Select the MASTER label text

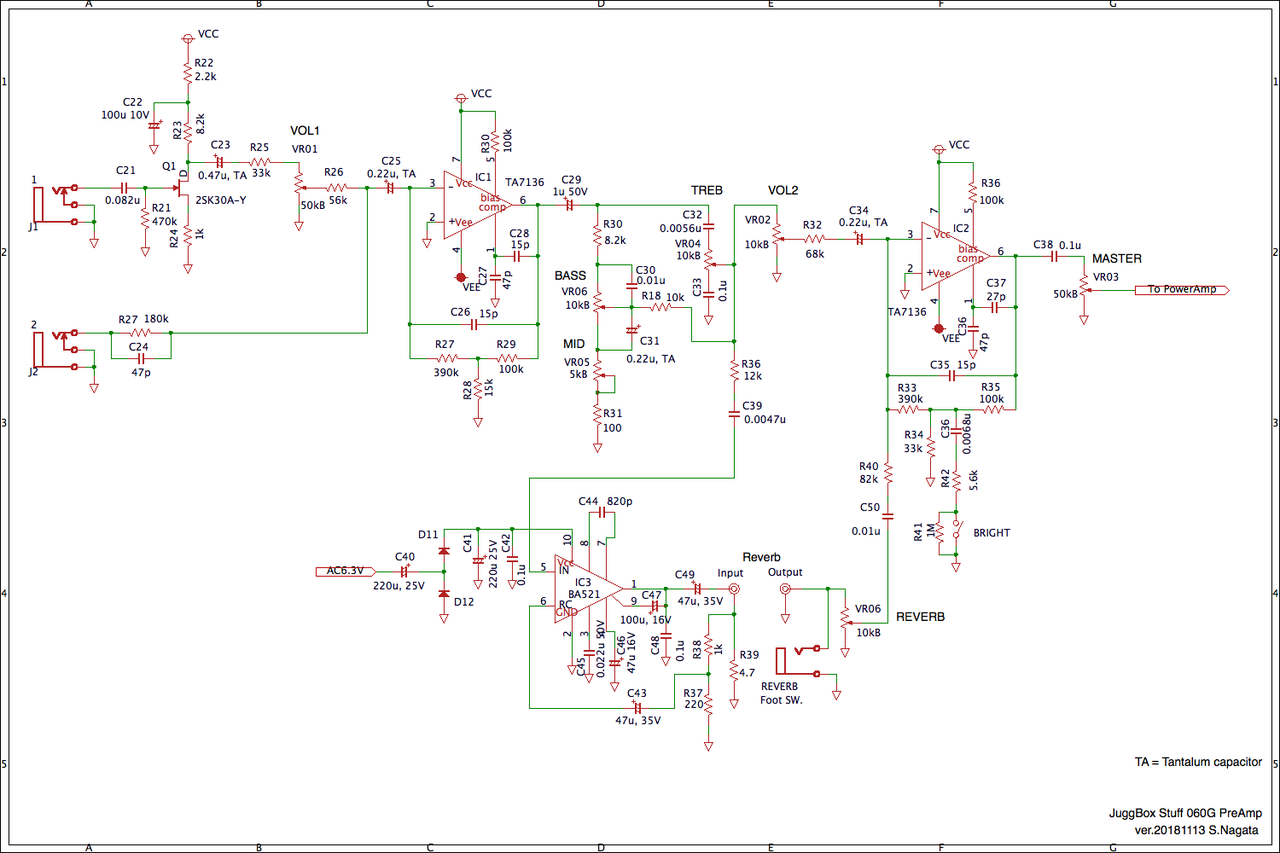point(1117,259)
